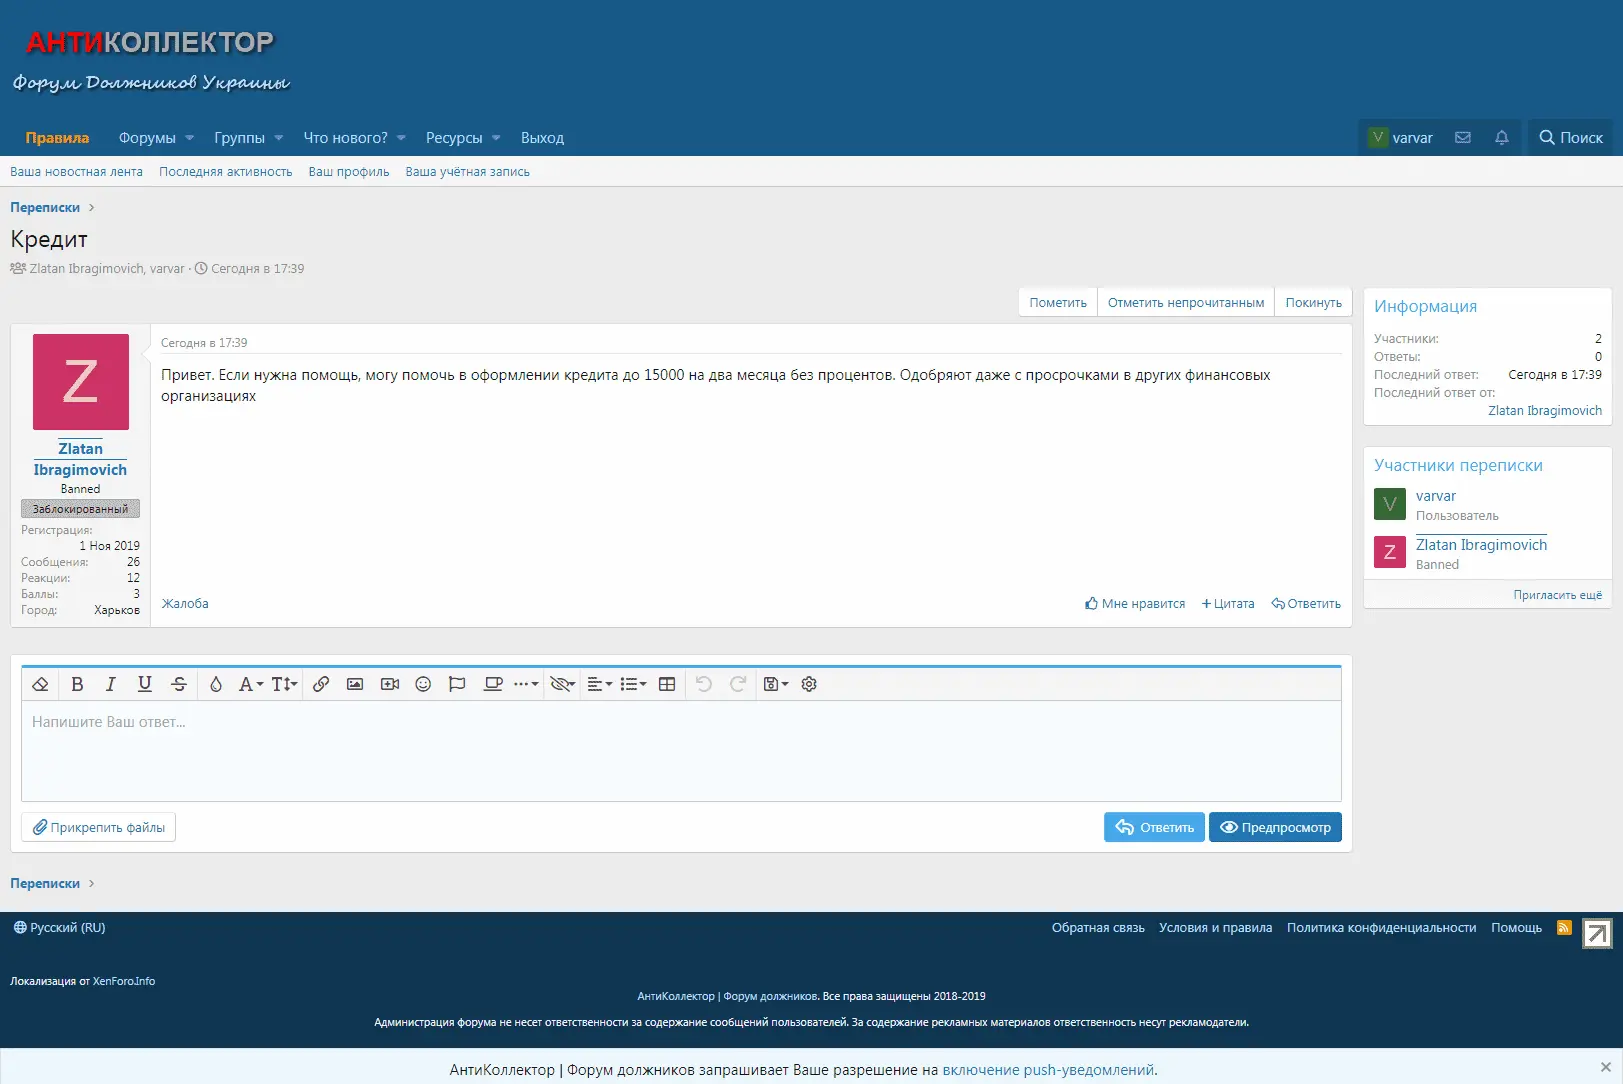Click the Предпросмотр preview button
The height and width of the screenshot is (1084, 1624).
[x=1275, y=827]
